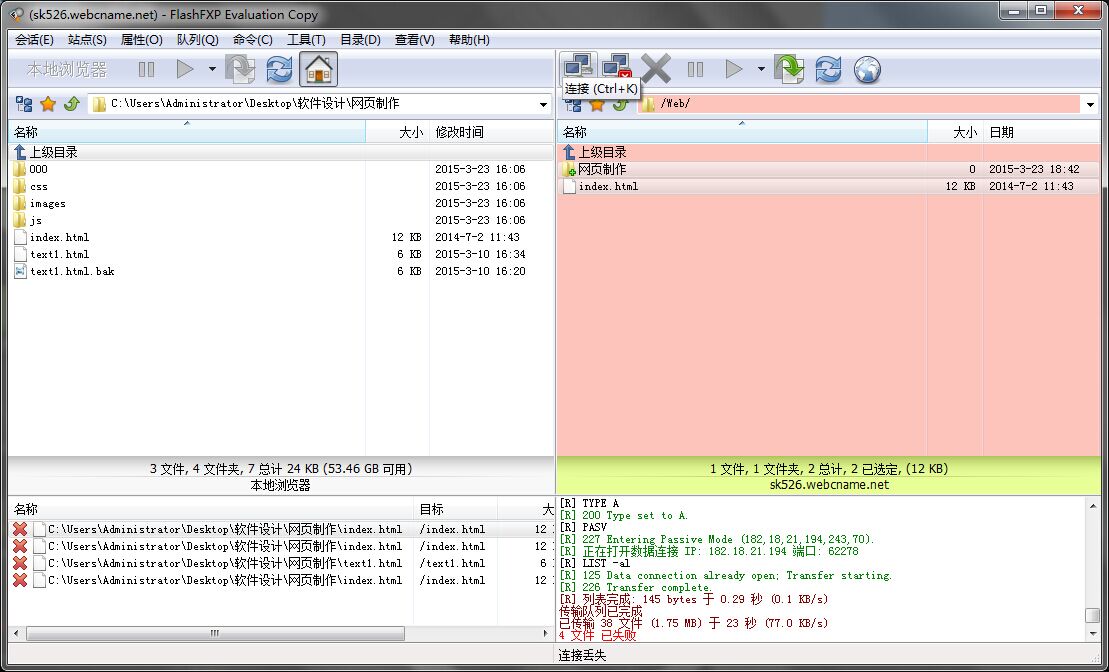Image resolution: width=1109 pixels, height=672 pixels.
Task: Click the play icon in the local toolbar
Action: click(x=185, y=69)
